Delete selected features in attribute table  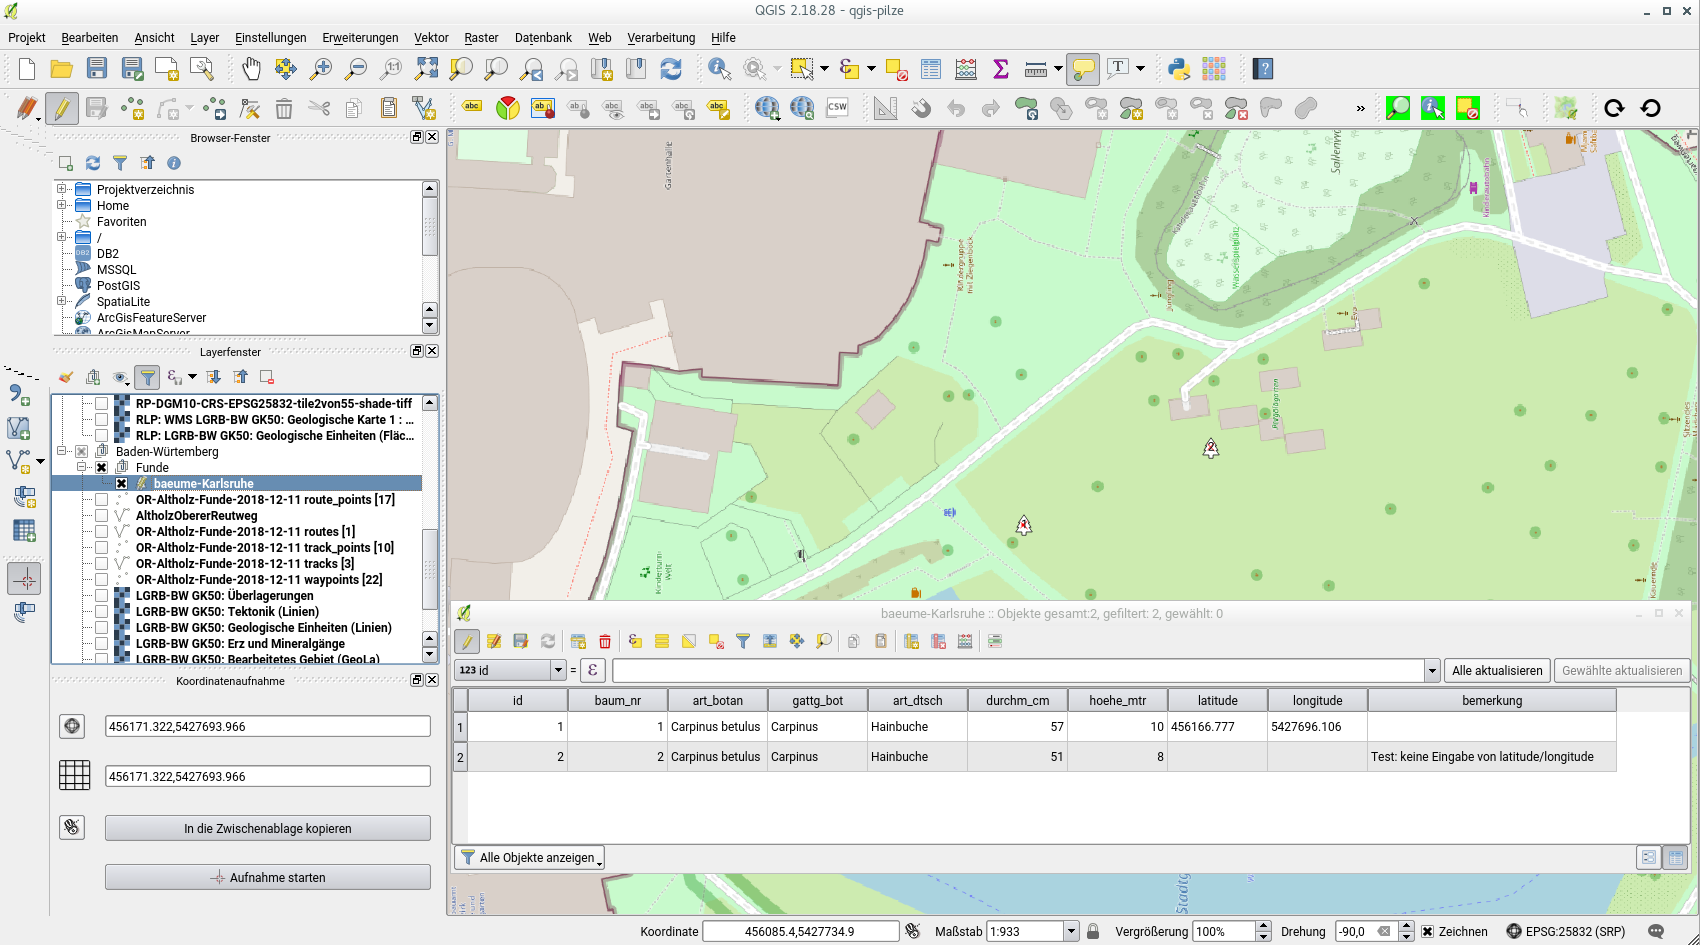click(605, 642)
